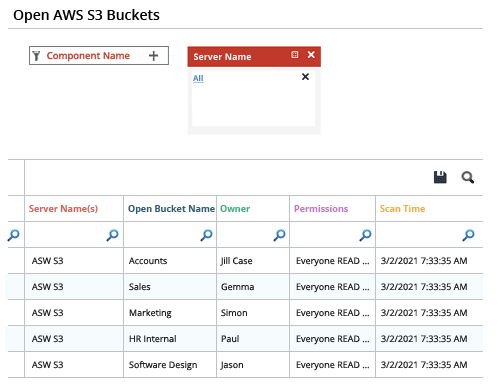Click search icon under Permissions column
Viewport: 500px width, 390px height.
tap(365, 235)
